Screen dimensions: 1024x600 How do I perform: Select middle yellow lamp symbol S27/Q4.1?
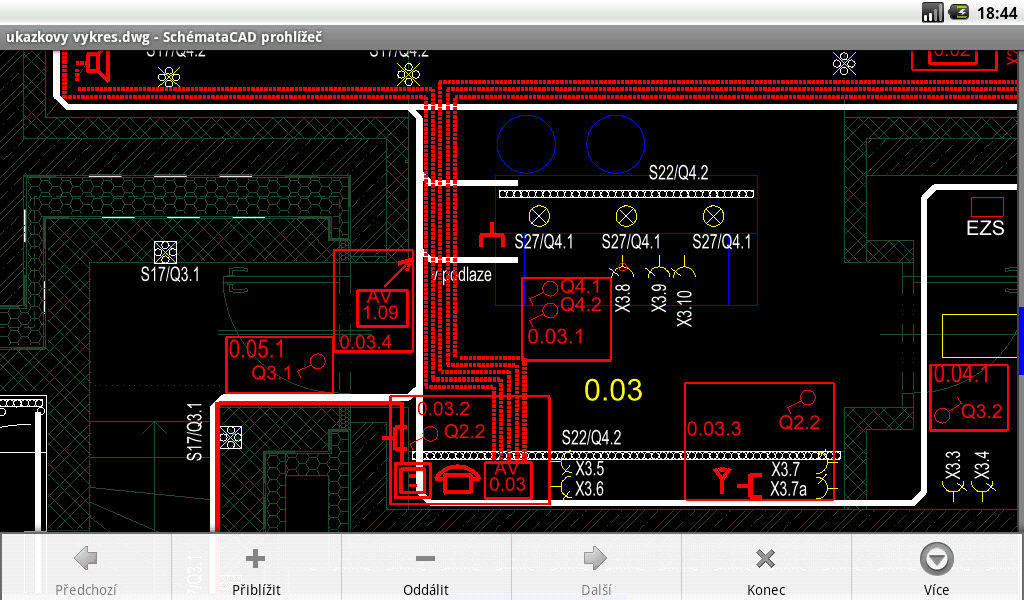pos(626,216)
